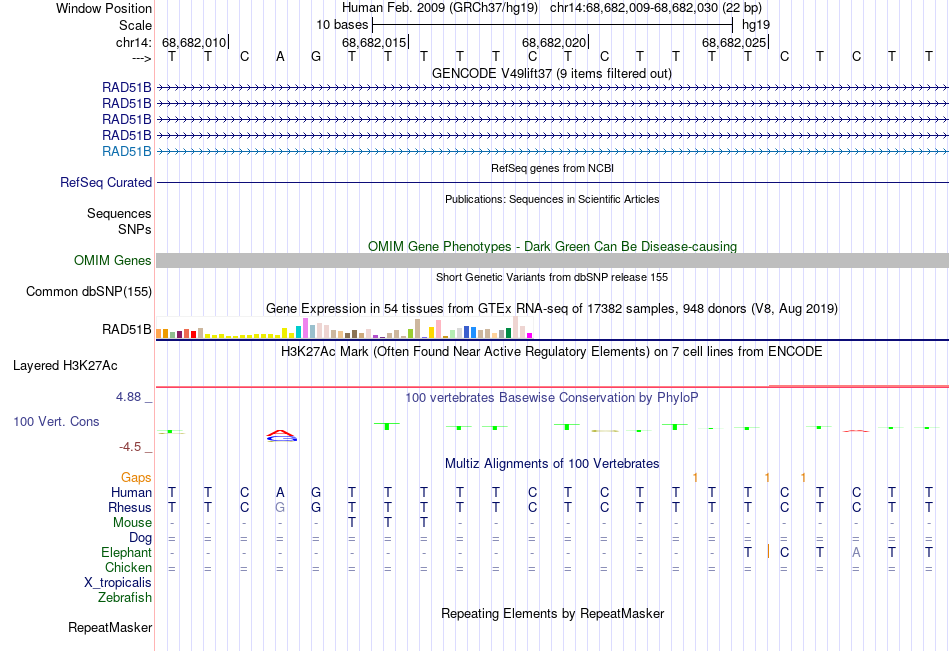The image size is (950, 651).
Task: Click the Scale label
Action: pos(135,25)
